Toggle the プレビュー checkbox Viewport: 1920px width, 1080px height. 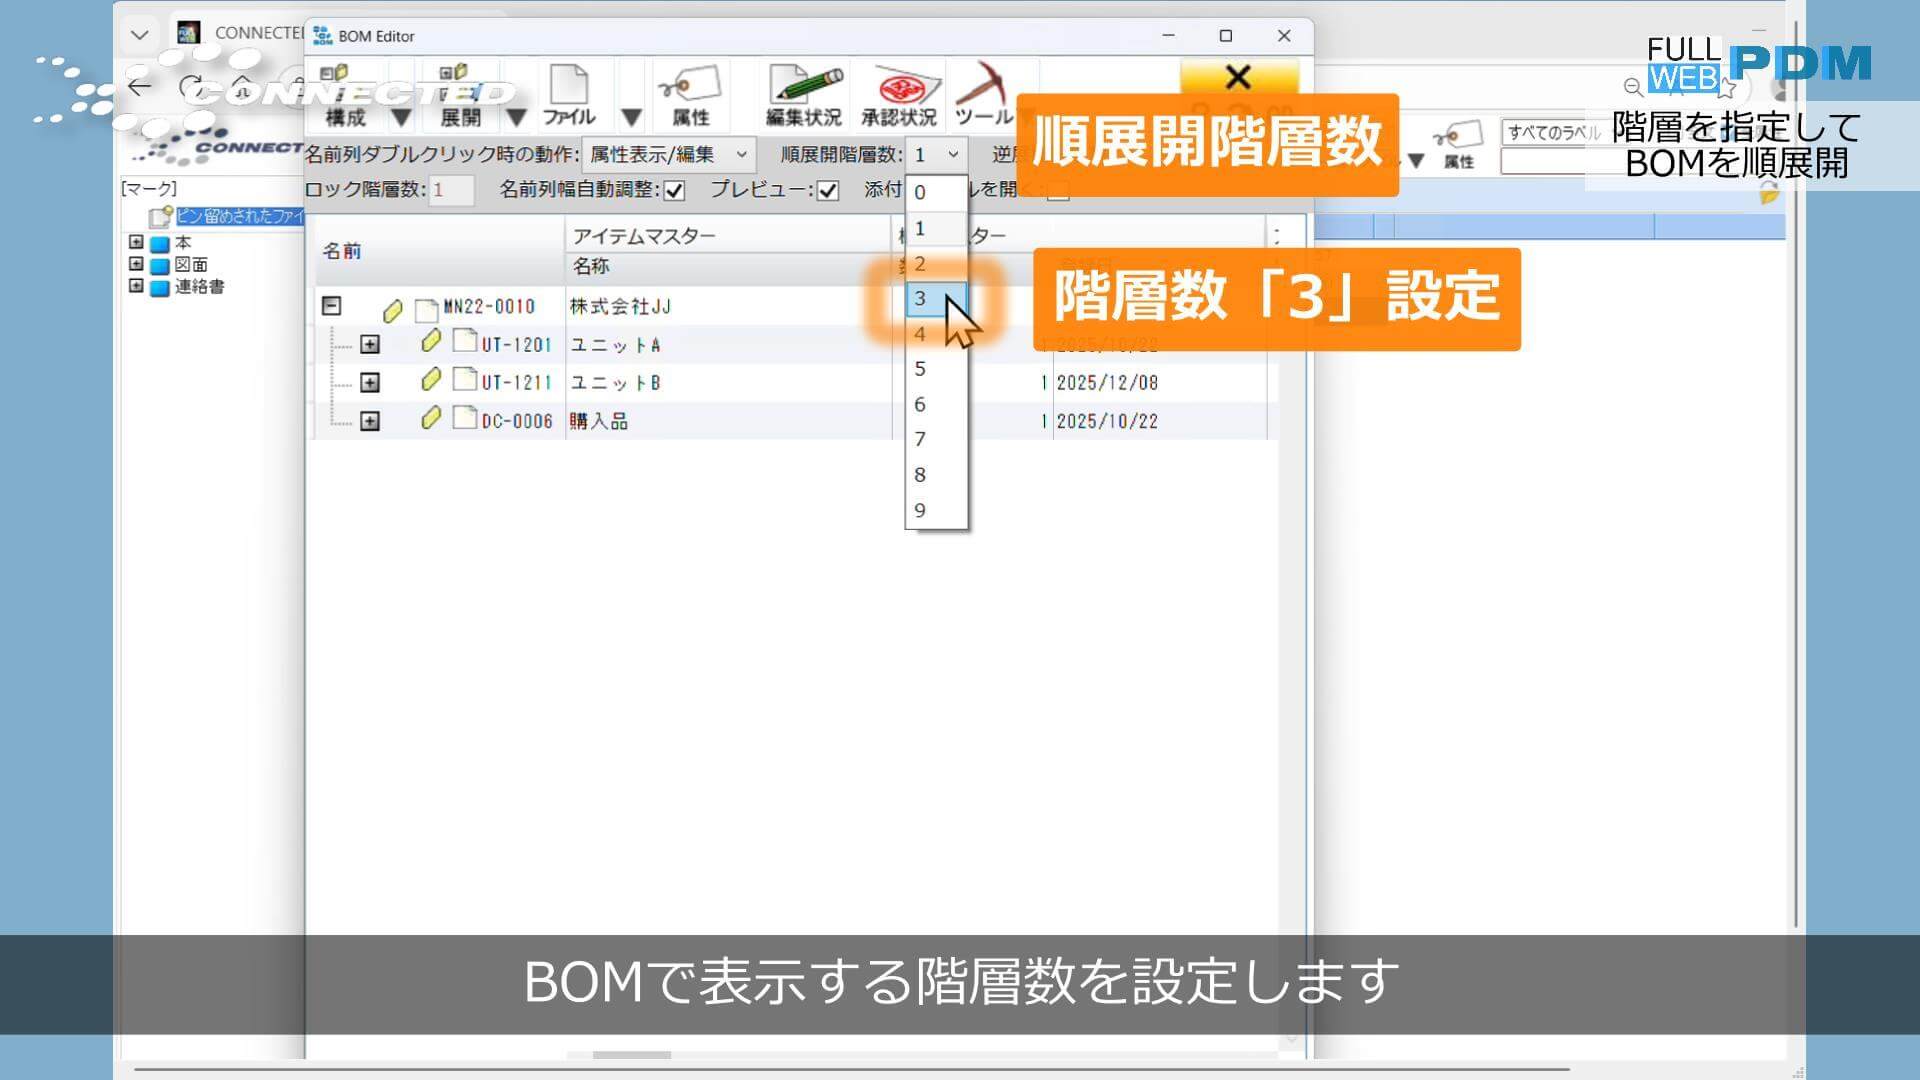tap(828, 191)
